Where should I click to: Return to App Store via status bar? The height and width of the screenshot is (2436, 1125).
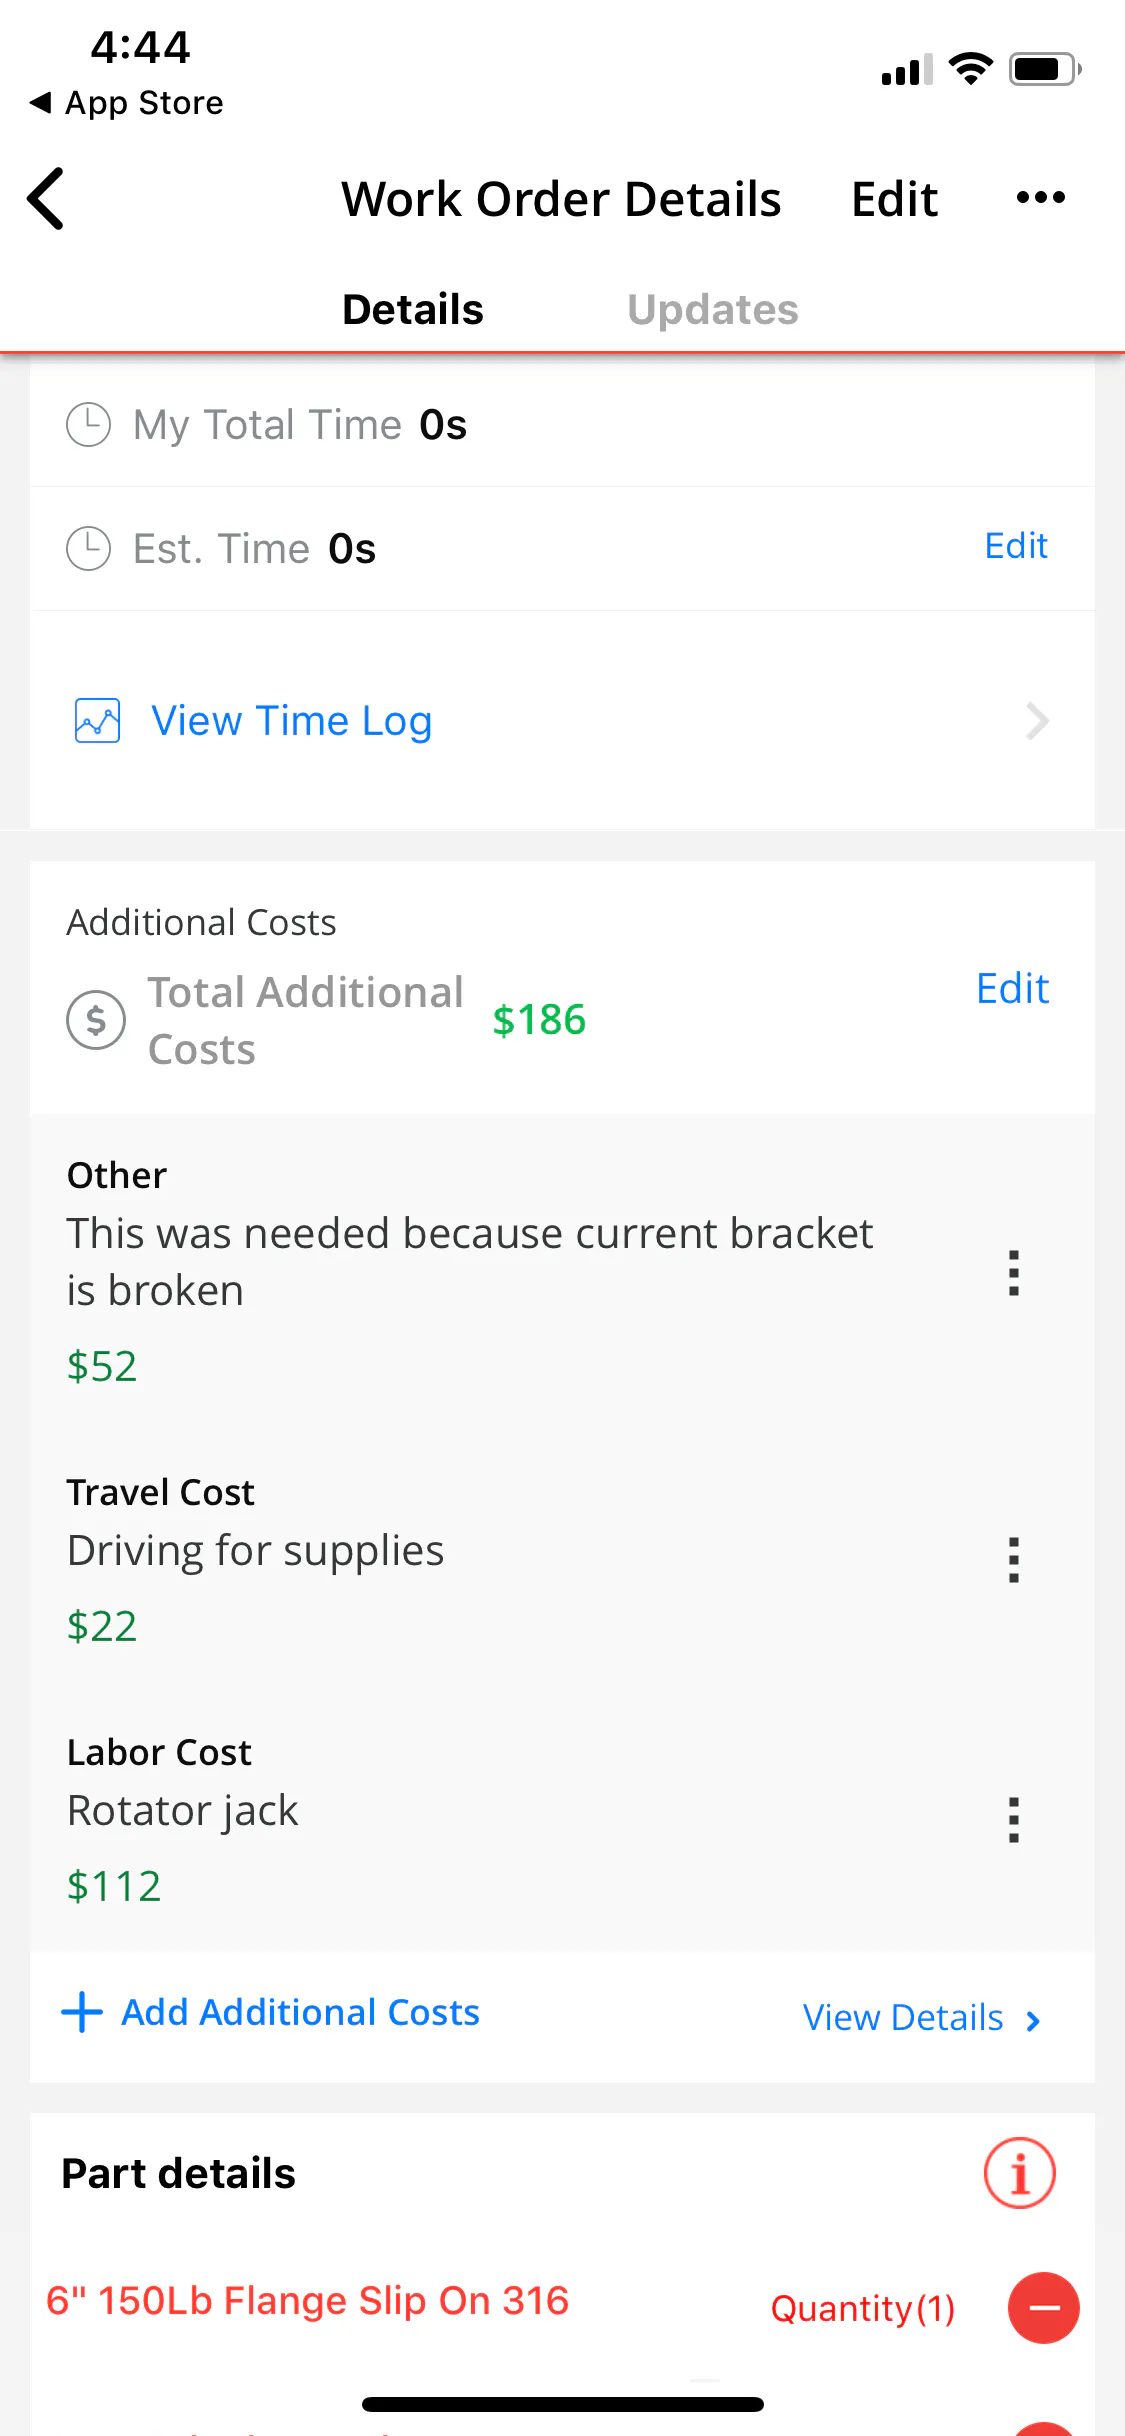[127, 103]
